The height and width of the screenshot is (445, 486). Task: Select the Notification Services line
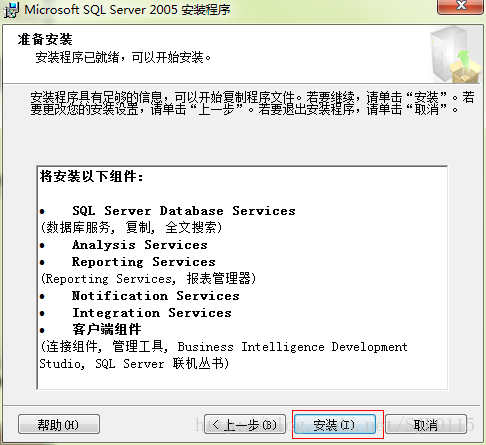pos(156,296)
